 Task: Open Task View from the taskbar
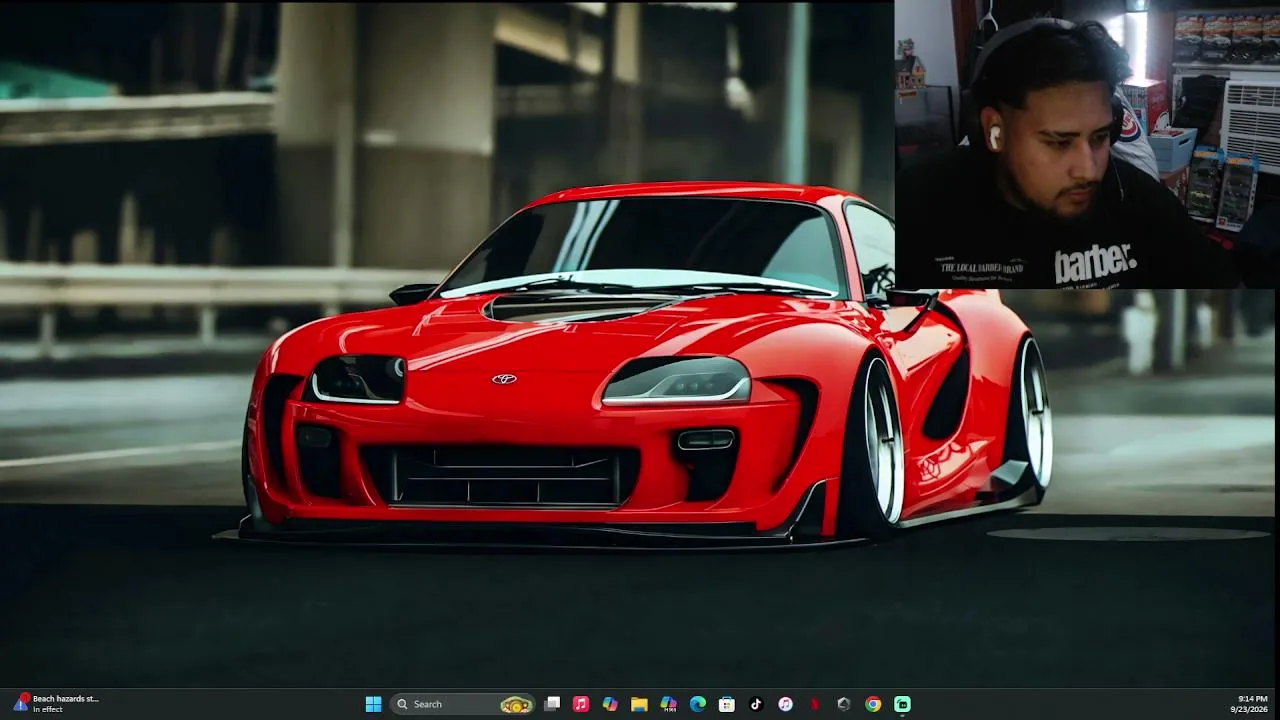(x=552, y=704)
